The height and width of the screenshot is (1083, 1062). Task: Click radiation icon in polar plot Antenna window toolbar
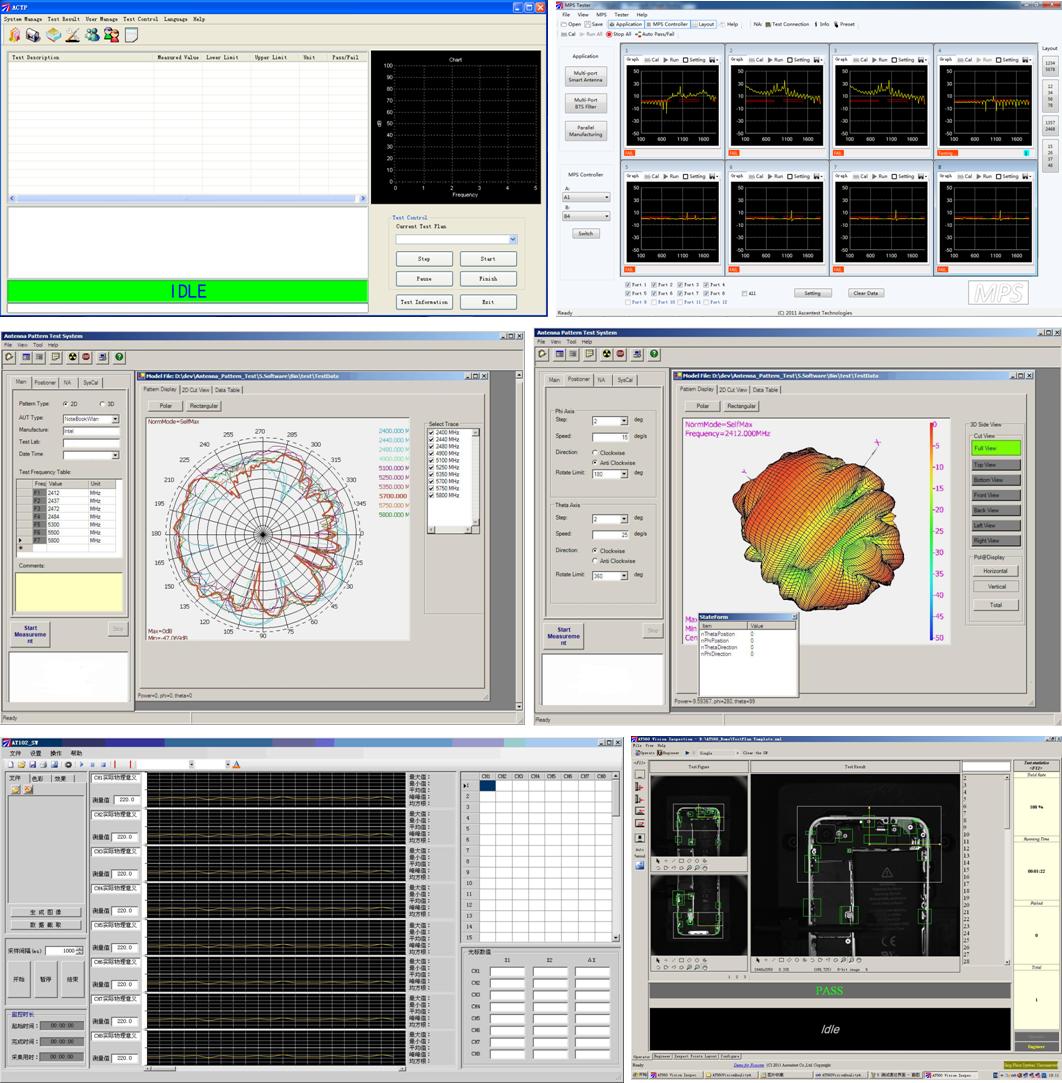[73, 357]
